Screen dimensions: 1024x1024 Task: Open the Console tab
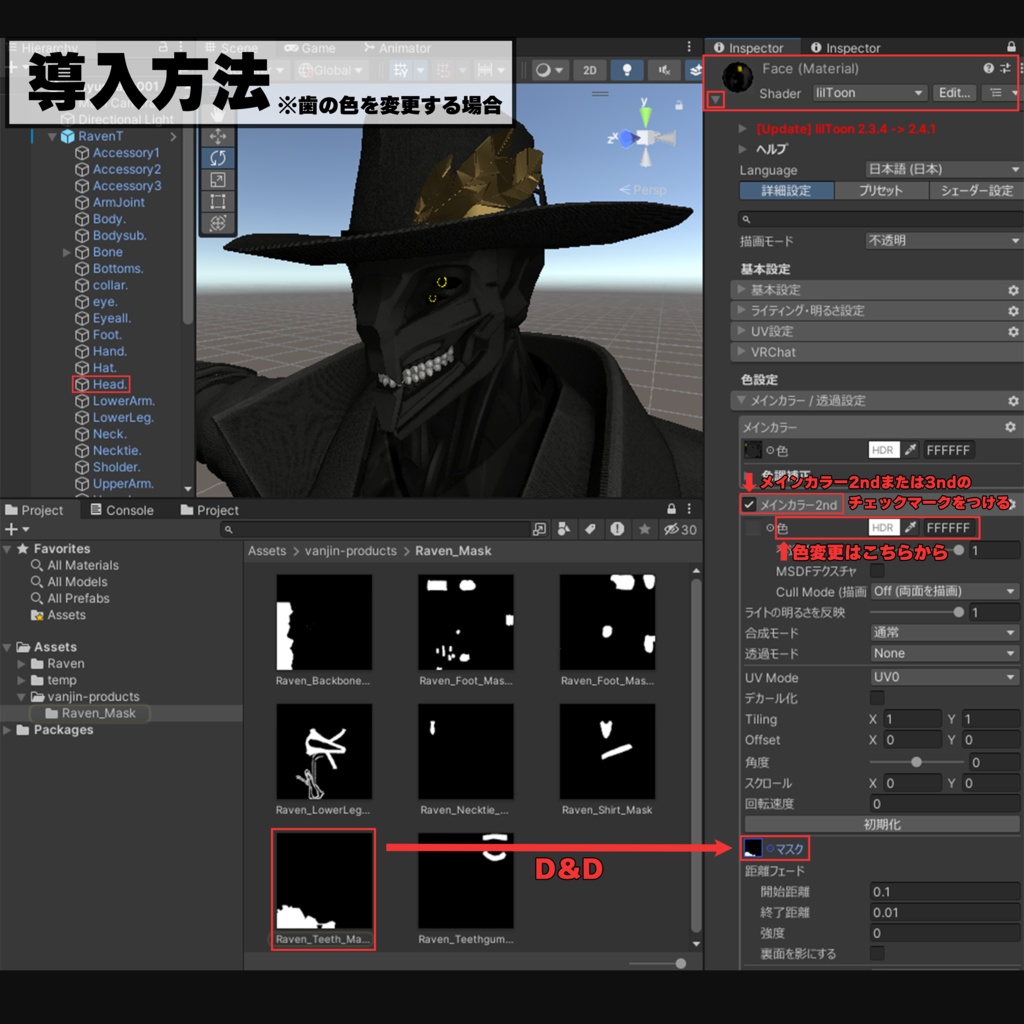tap(122, 510)
